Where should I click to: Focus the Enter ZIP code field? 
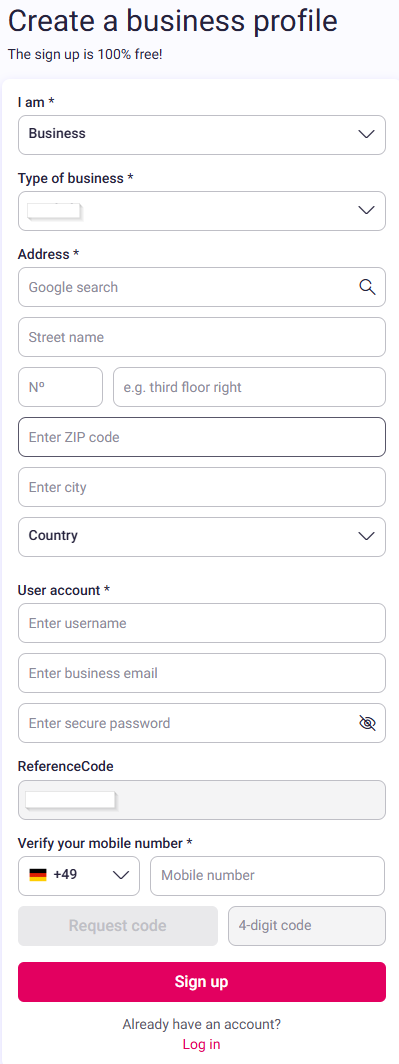coord(202,437)
